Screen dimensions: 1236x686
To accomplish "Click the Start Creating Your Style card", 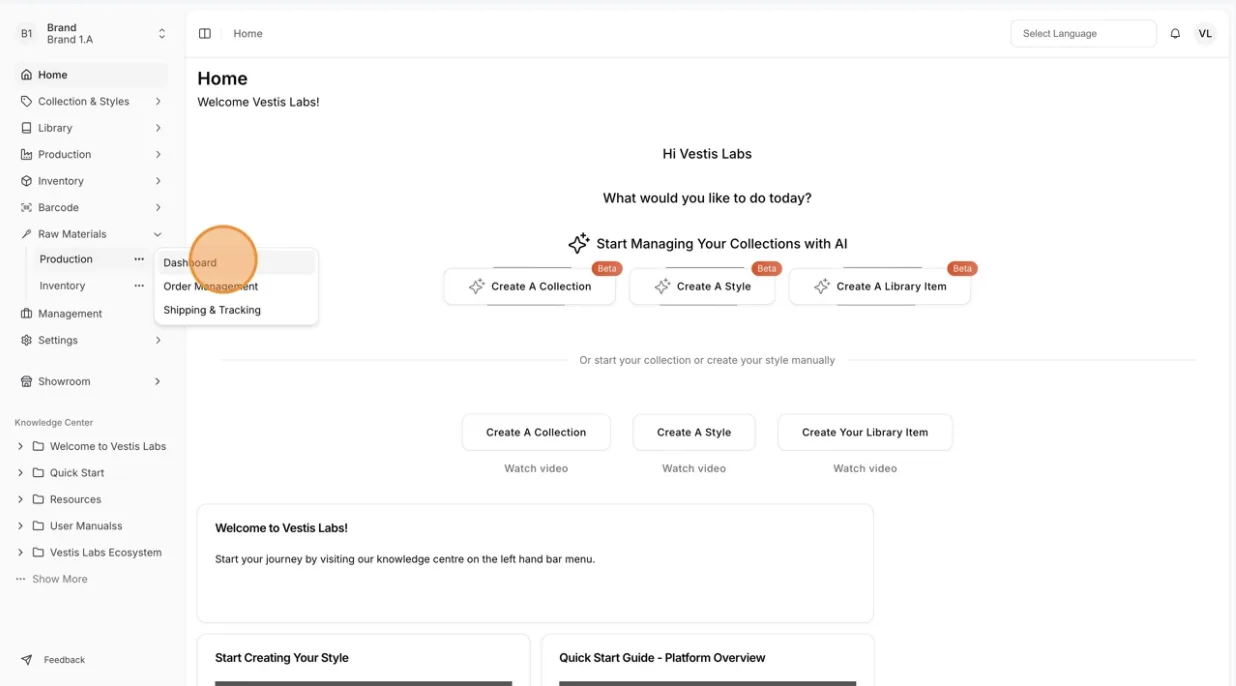I will tap(363, 660).
